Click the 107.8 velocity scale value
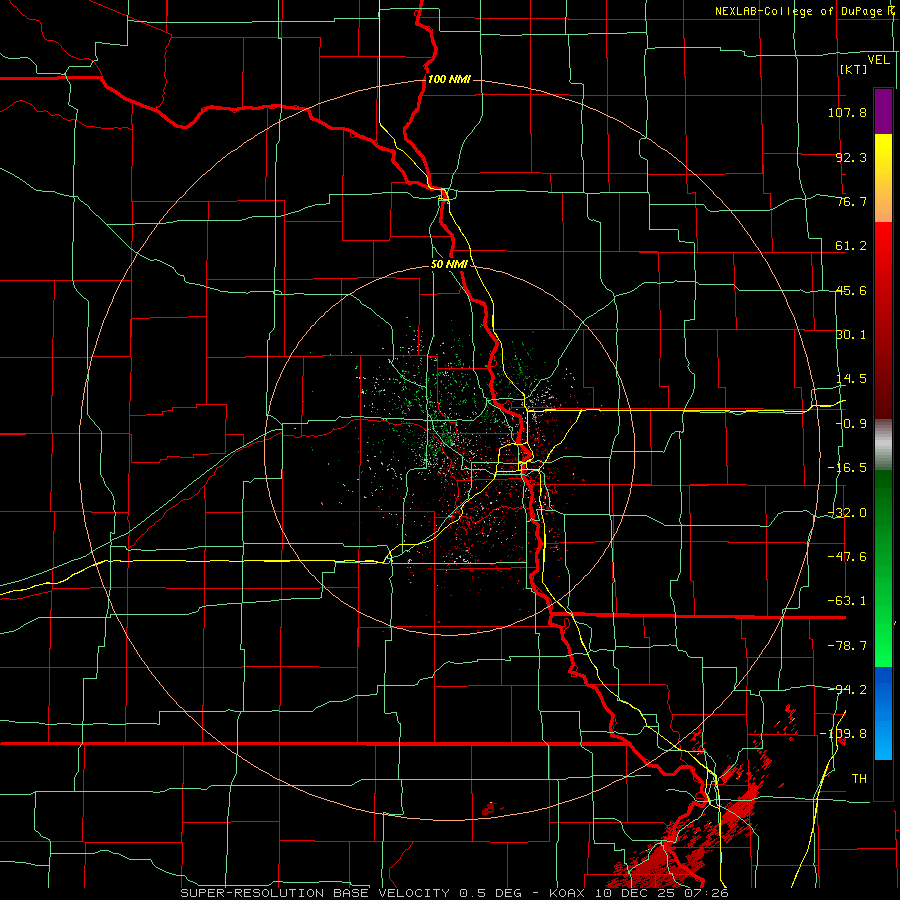The height and width of the screenshot is (900, 900). (x=847, y=112)
